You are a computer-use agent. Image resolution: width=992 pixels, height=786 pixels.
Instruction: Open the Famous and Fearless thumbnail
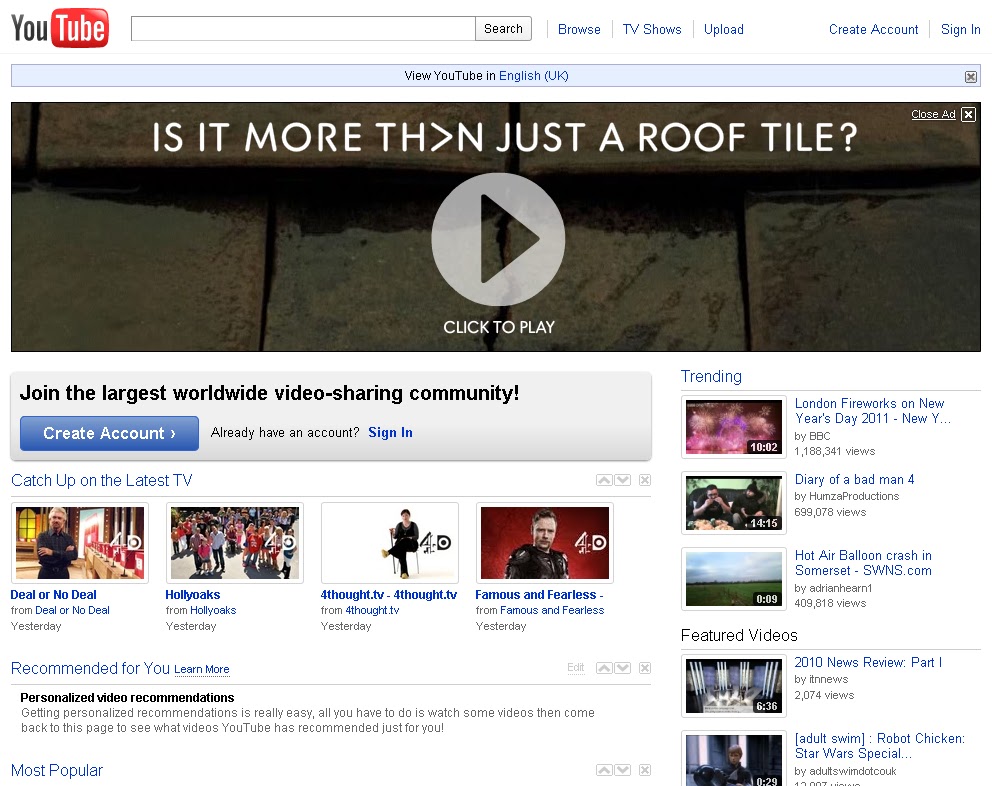tap(545, 543)
